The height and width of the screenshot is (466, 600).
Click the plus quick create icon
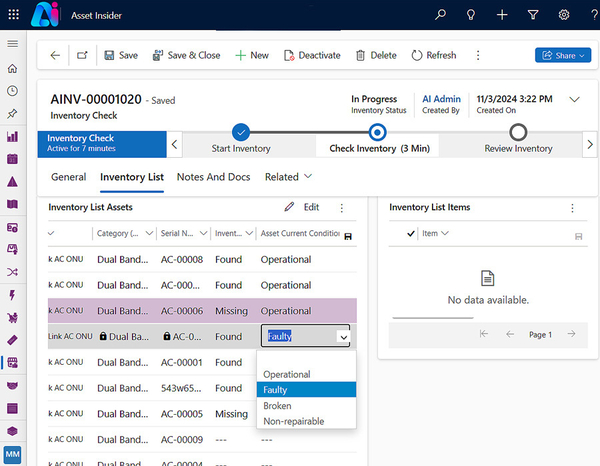click(502, 15)
